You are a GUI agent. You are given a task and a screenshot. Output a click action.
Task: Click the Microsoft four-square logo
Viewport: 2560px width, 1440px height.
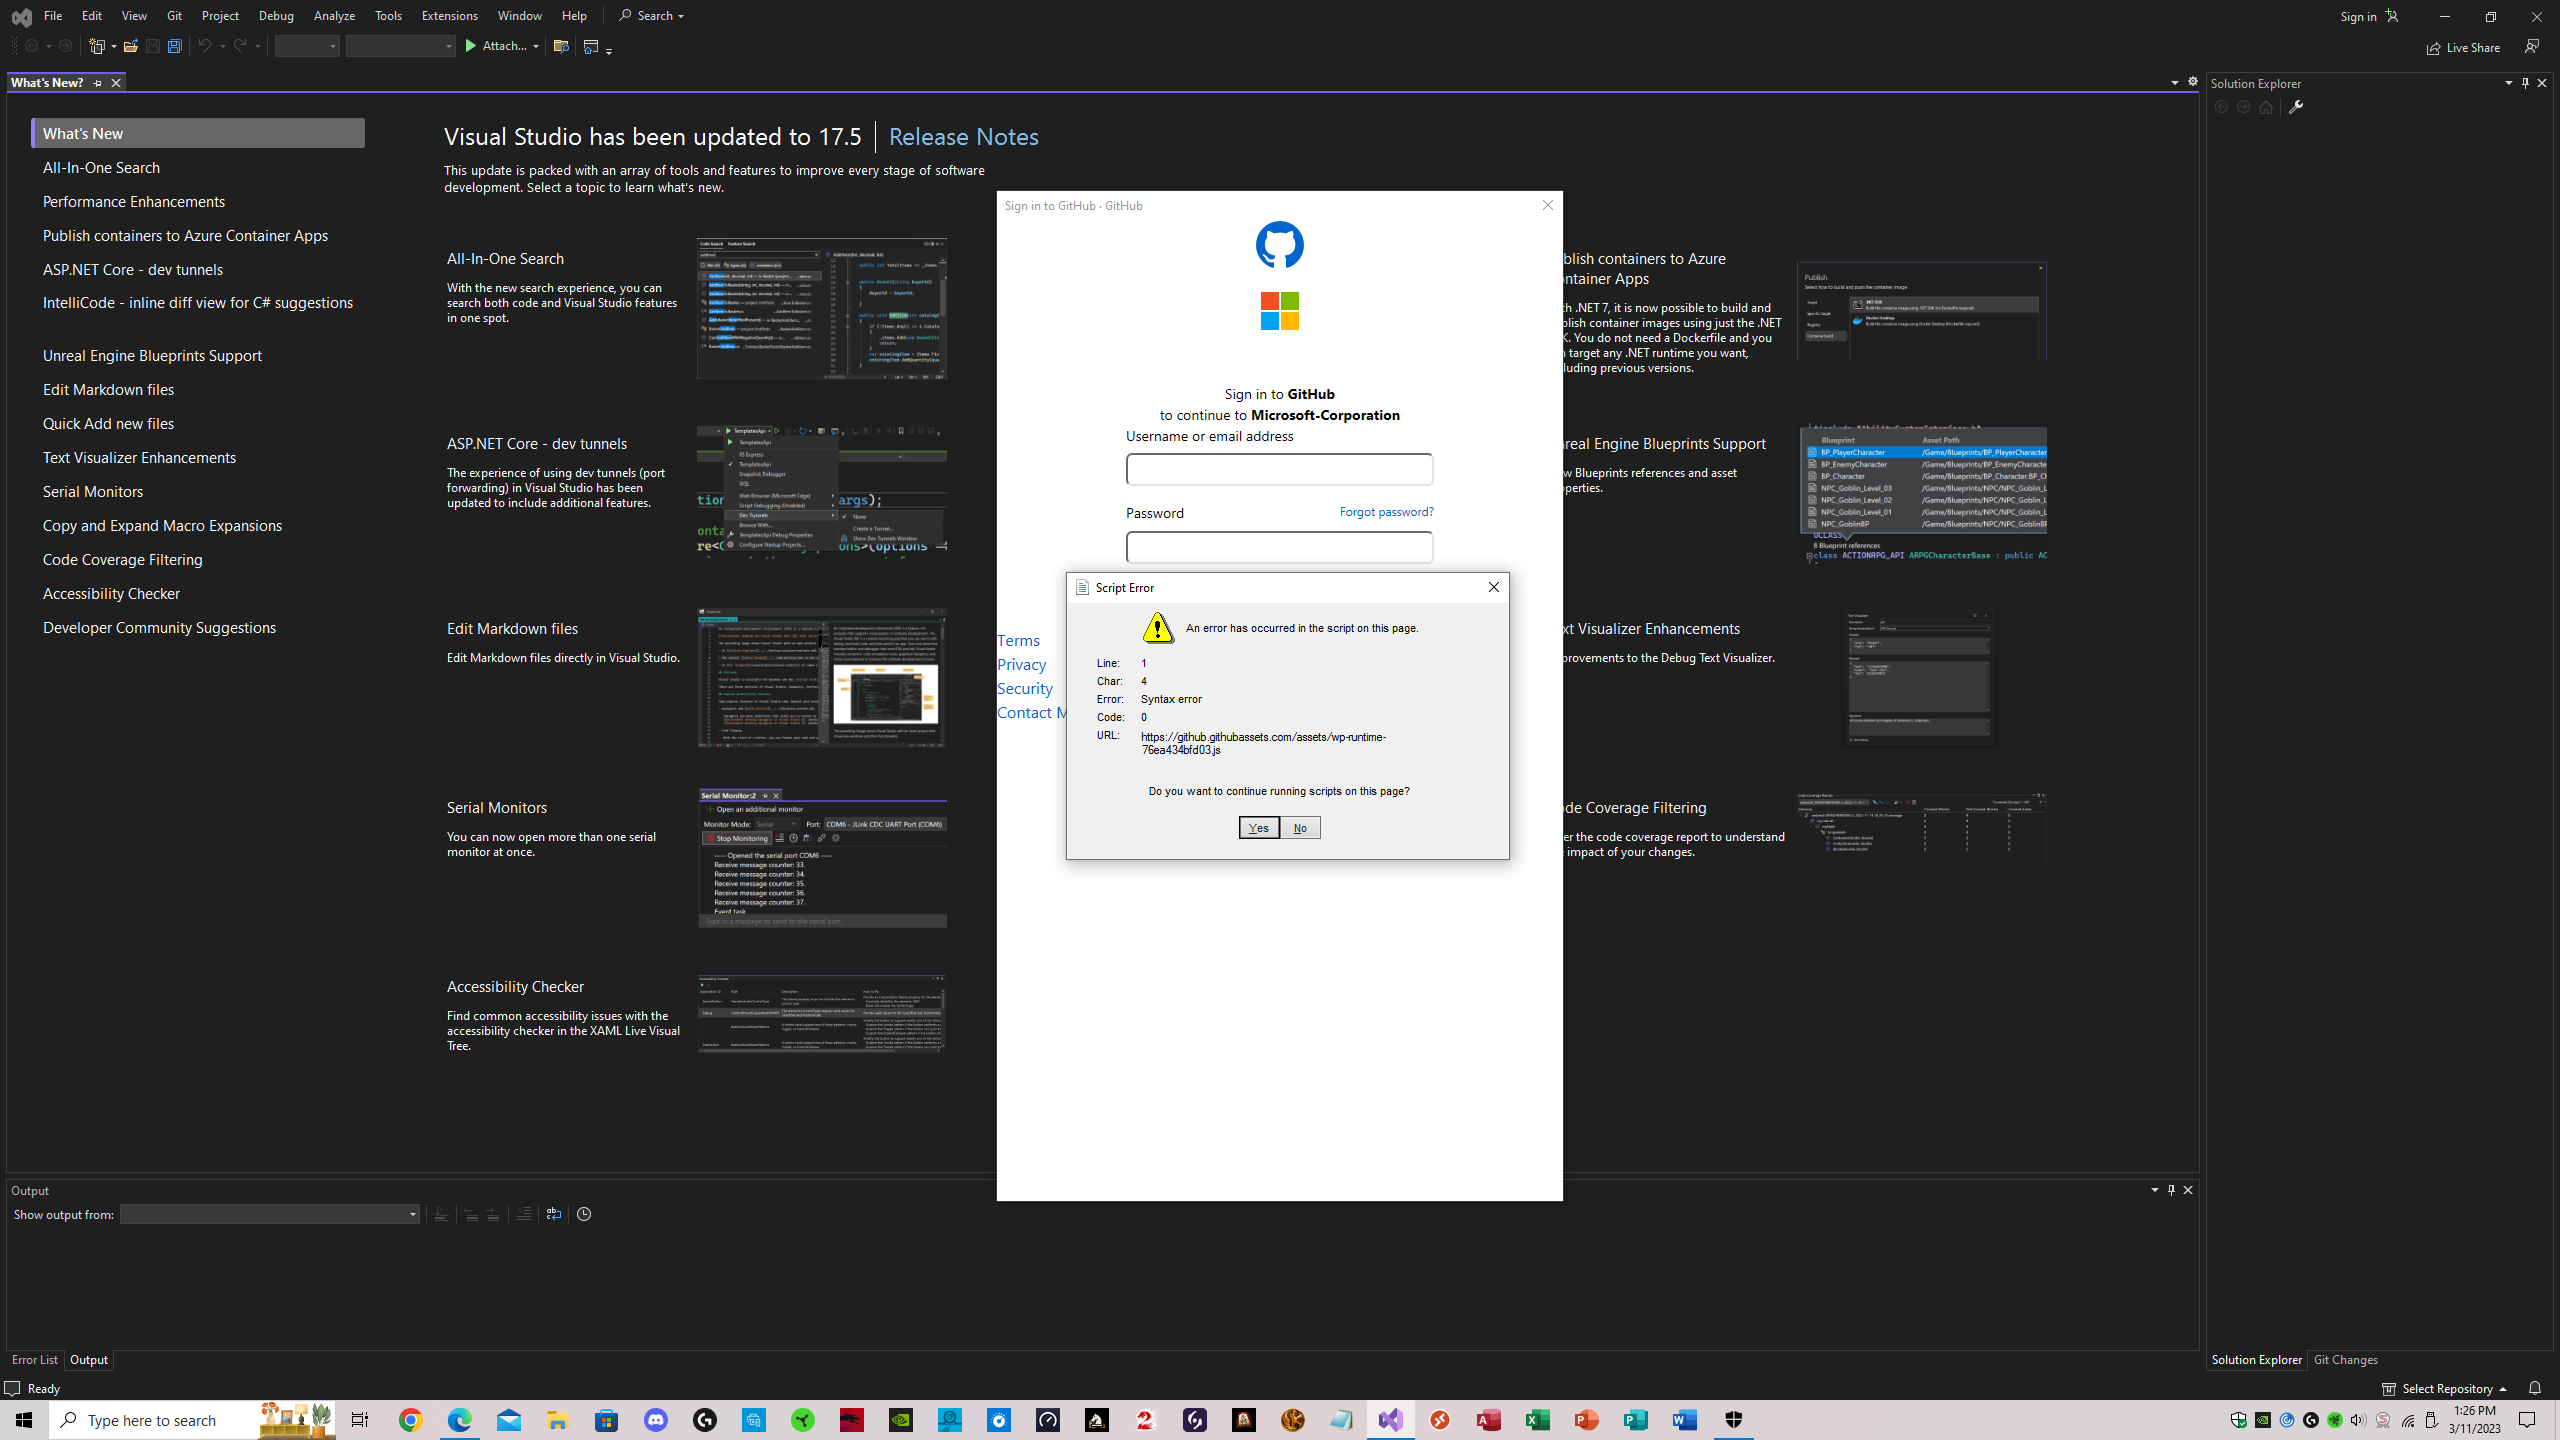pos(1280,311)
